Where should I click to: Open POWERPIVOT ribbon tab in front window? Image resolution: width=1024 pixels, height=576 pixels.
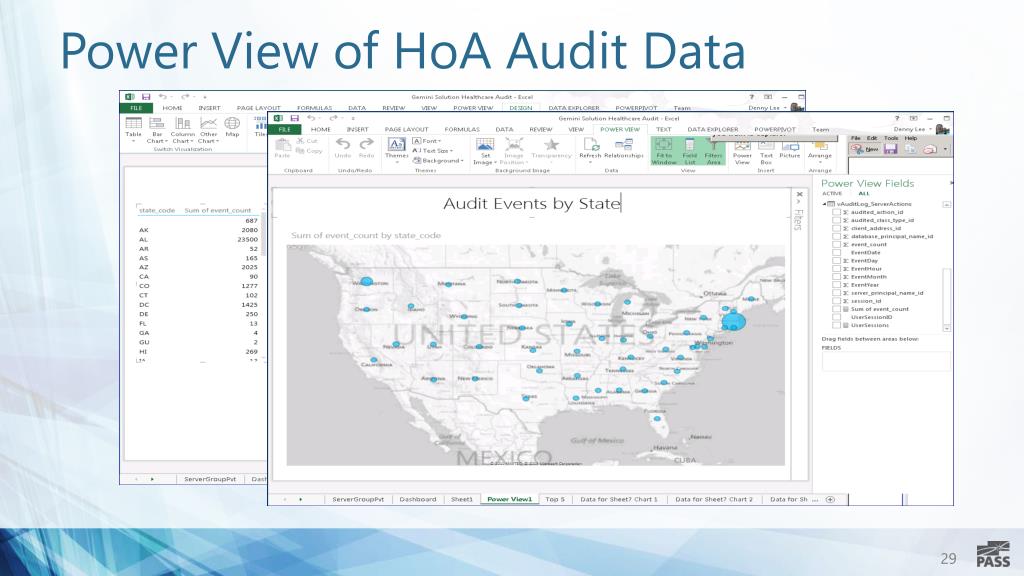pos(775,129)
